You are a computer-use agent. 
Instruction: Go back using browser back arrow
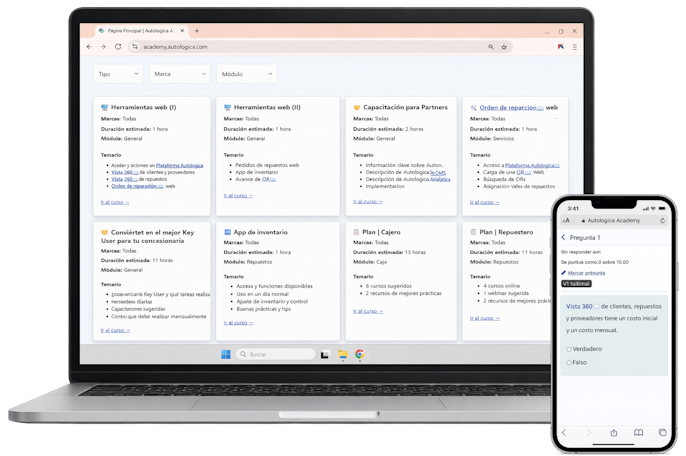coord(89,46)
